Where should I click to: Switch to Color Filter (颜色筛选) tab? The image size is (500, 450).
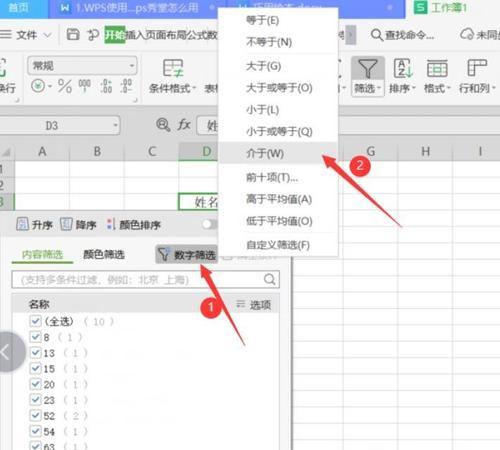104,255
